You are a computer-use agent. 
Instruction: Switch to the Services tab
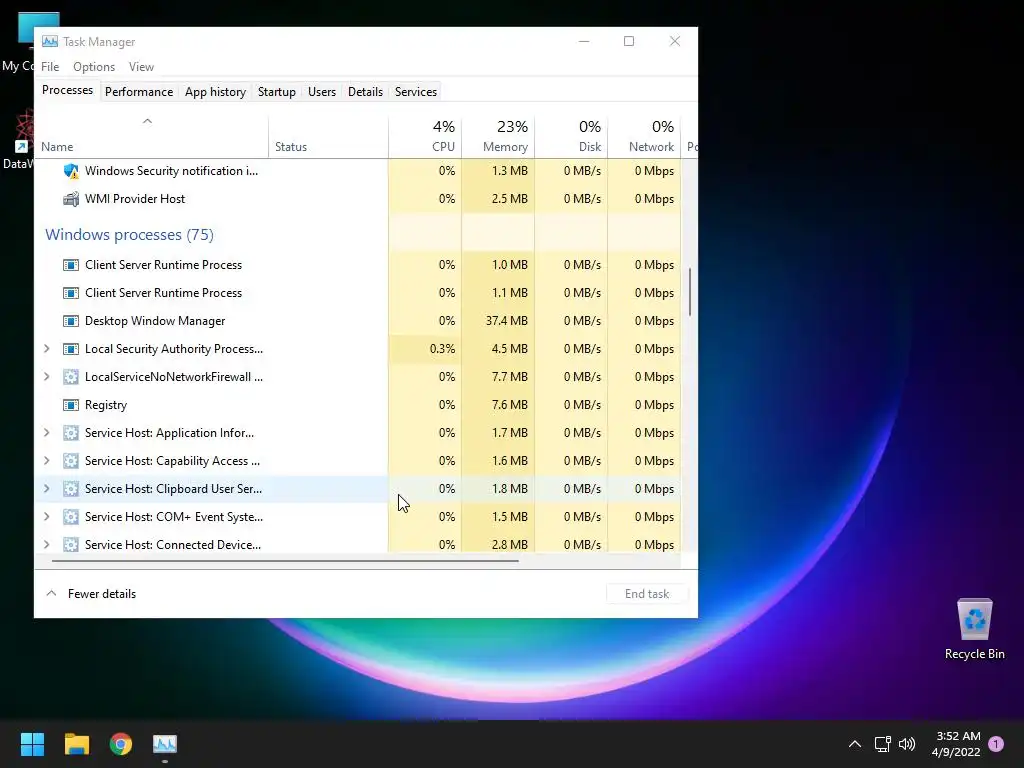pos(416,92)
